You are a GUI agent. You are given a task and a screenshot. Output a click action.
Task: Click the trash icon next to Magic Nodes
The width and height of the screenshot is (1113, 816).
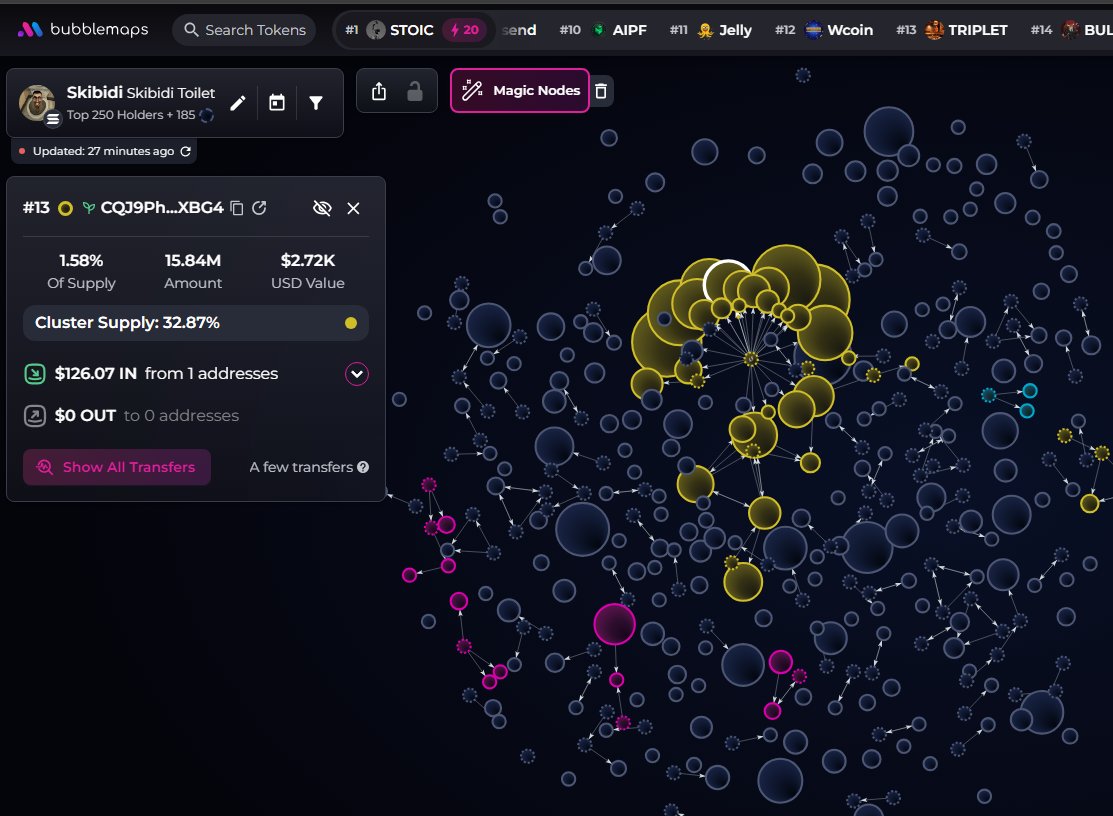[x=600, y=91]
